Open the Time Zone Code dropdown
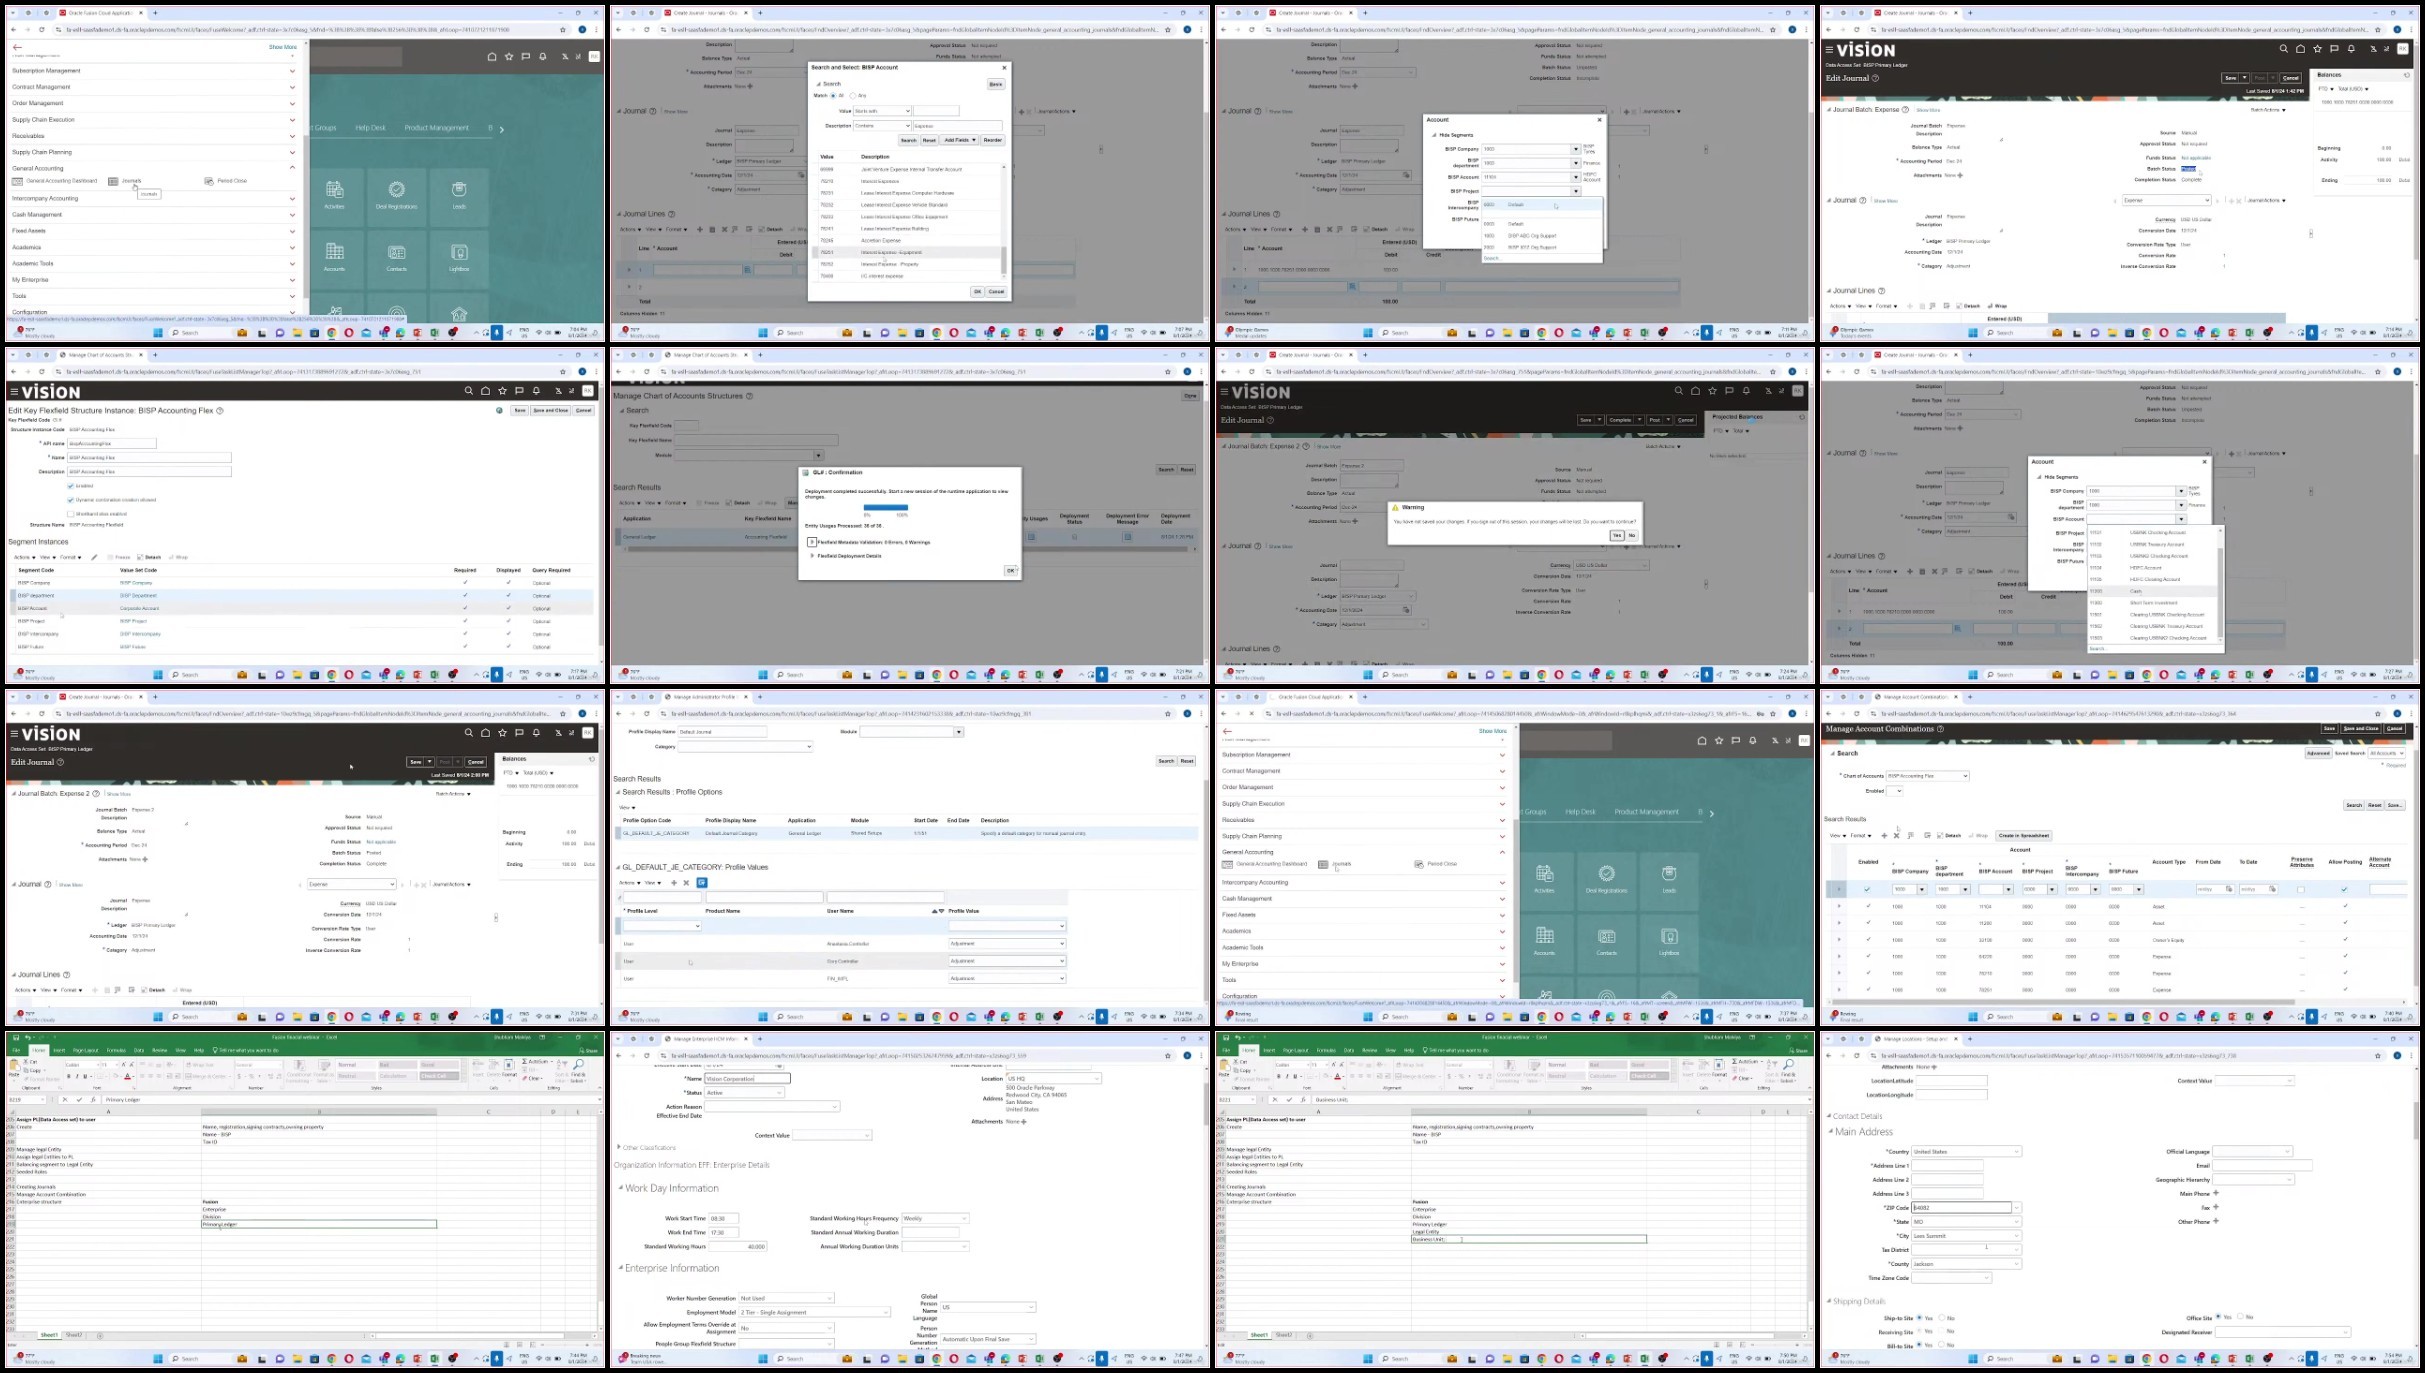 (x=1951, y=1278)
